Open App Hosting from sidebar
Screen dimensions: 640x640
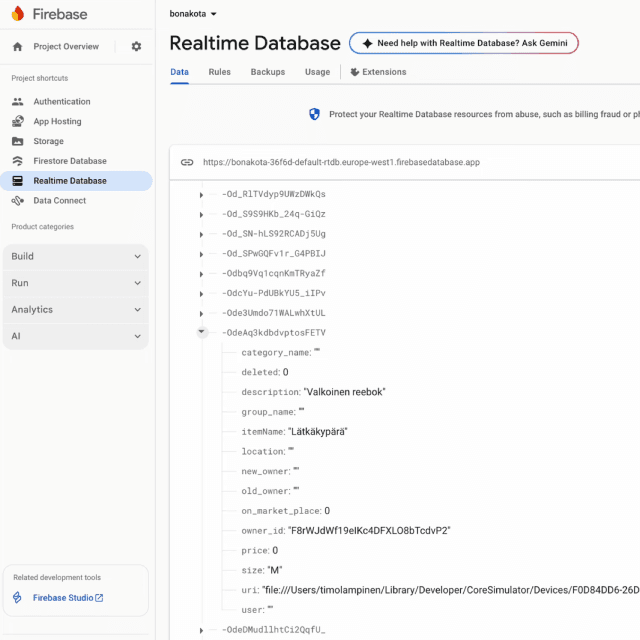tap(76, 121)
